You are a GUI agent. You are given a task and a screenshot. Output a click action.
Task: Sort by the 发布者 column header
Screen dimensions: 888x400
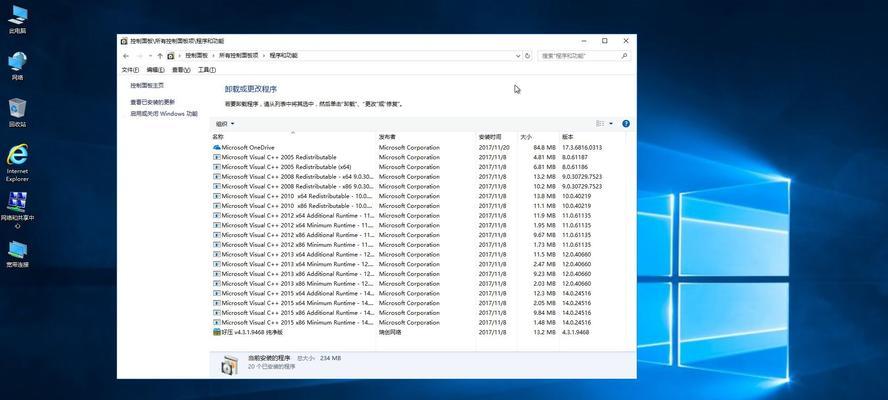click(426, 137)
